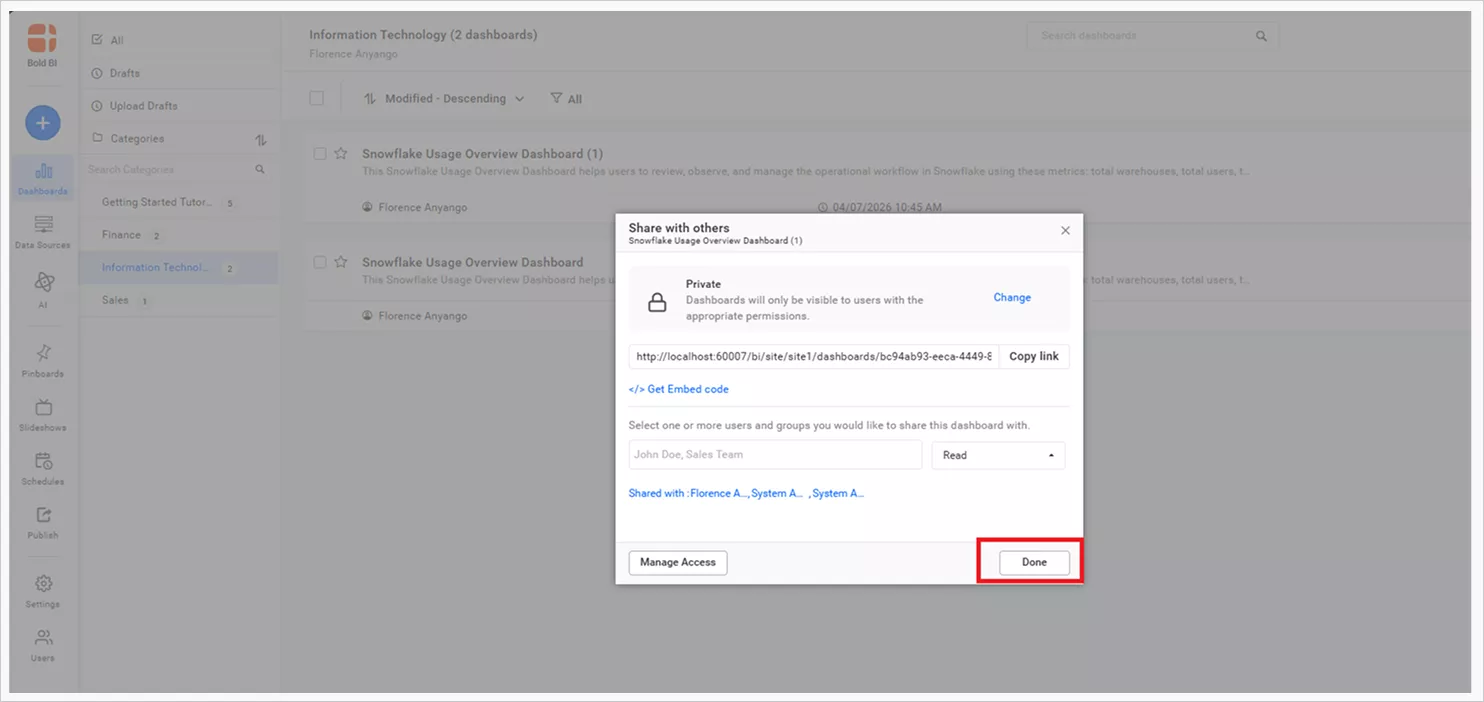Screen dimensions: 1484x702
Task: Open Settings in the sidebar
Action: coord(43,592)
